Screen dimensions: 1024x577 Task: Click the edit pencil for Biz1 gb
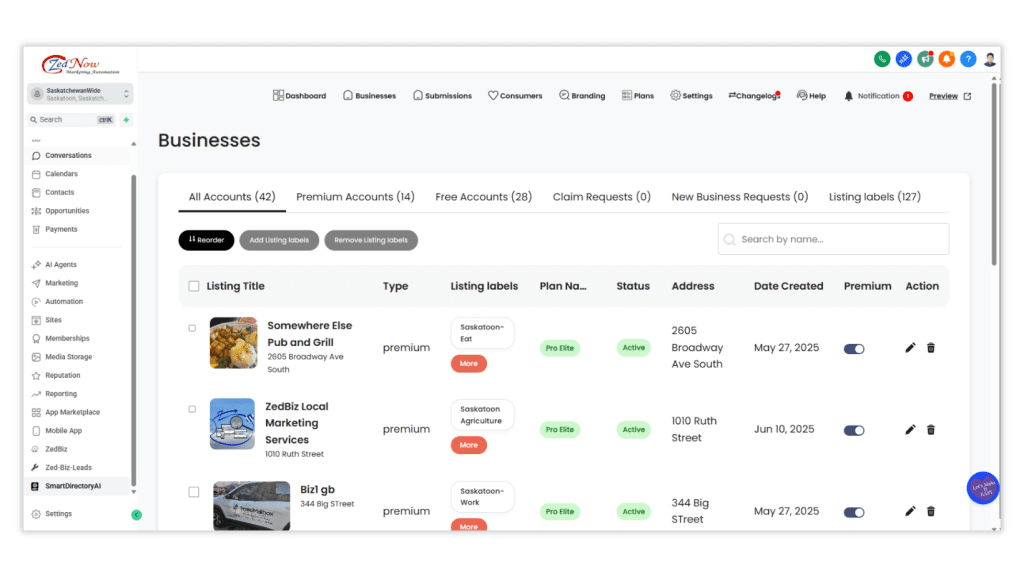909,511
